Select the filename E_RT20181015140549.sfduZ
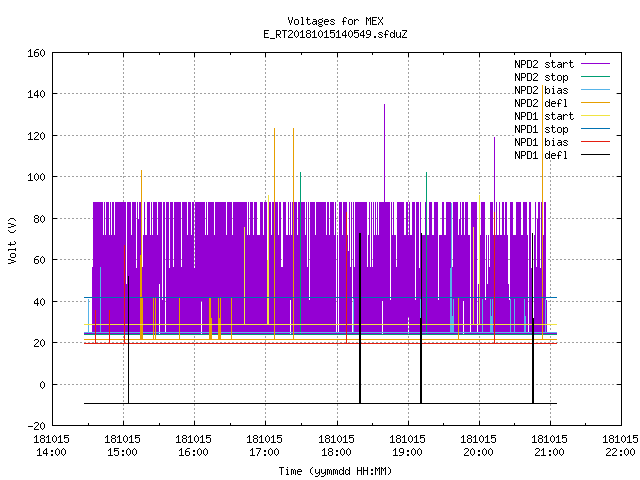 pyautogui.click(x=335, y=34)
